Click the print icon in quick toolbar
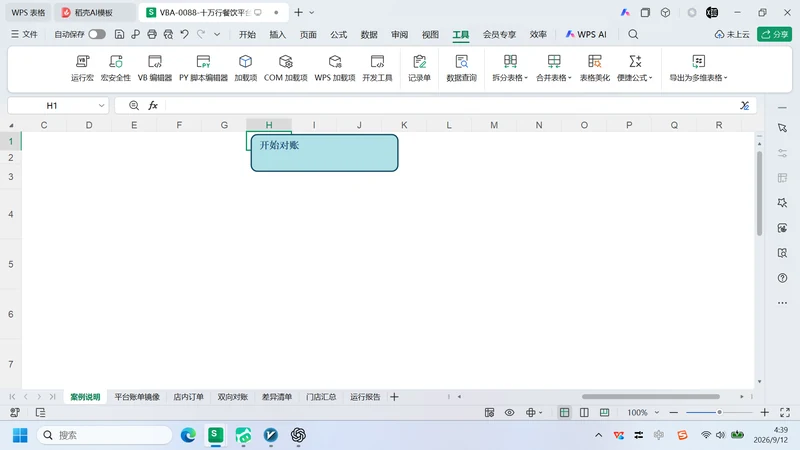Viewport: 800px width, 450px height. coord(152,34)
